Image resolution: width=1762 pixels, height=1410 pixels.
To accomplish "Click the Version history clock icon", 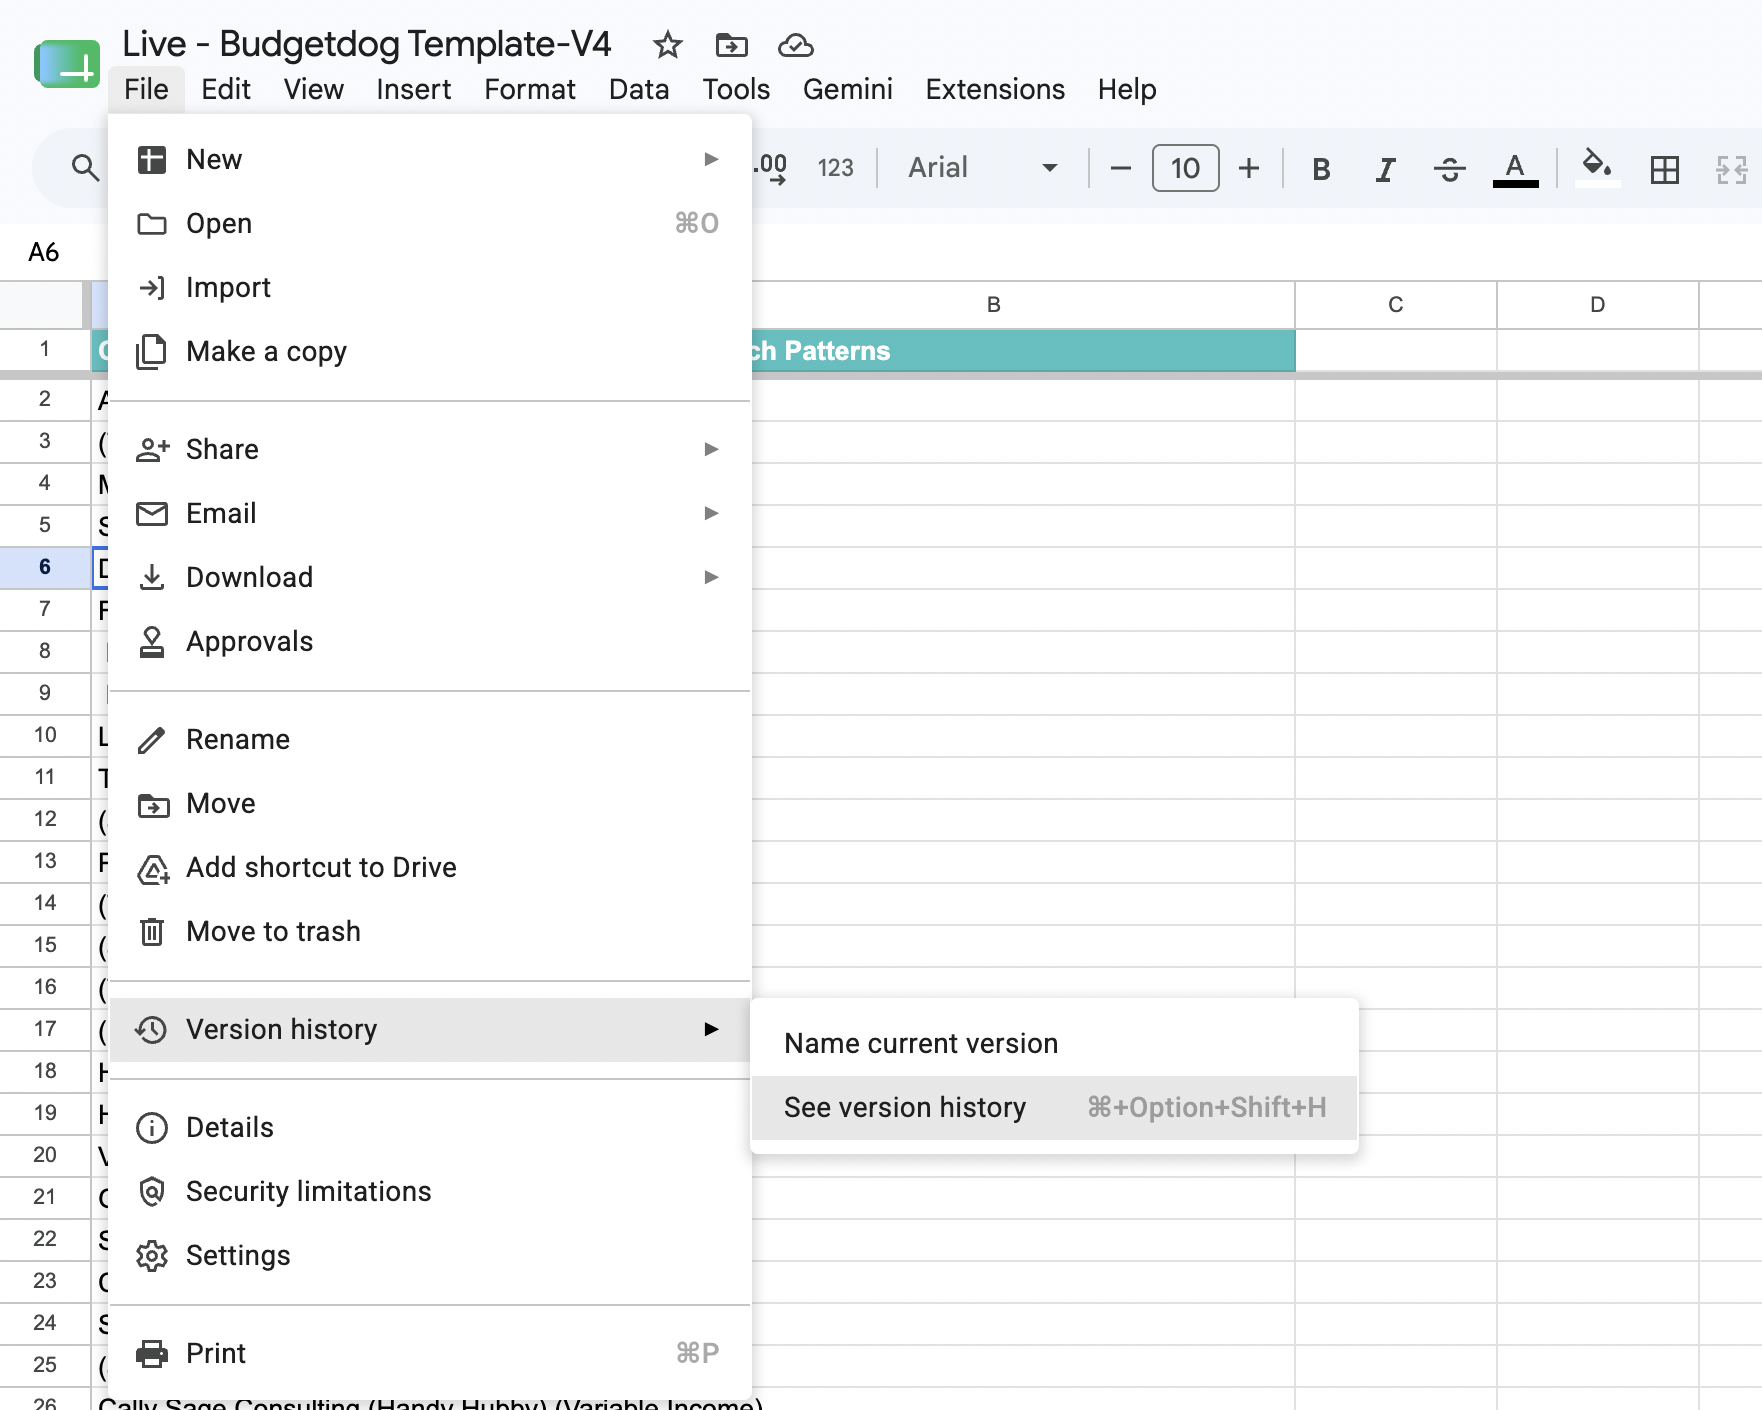I will pyautogui.click(x=152, y=1030).
